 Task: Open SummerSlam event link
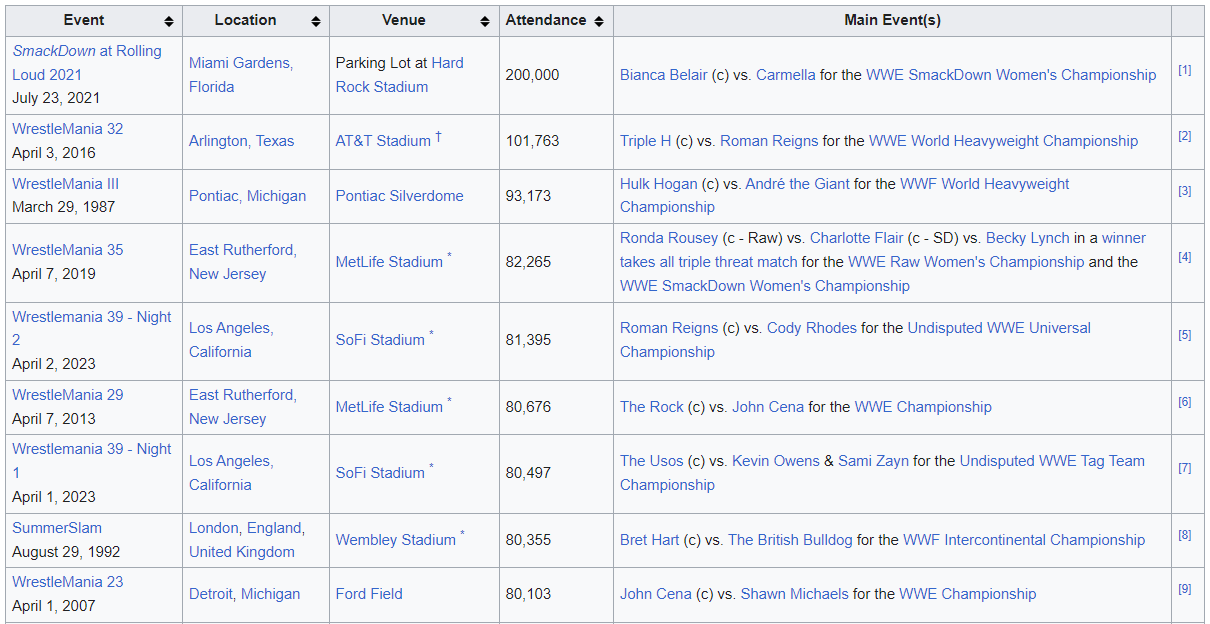coord(57,527)
